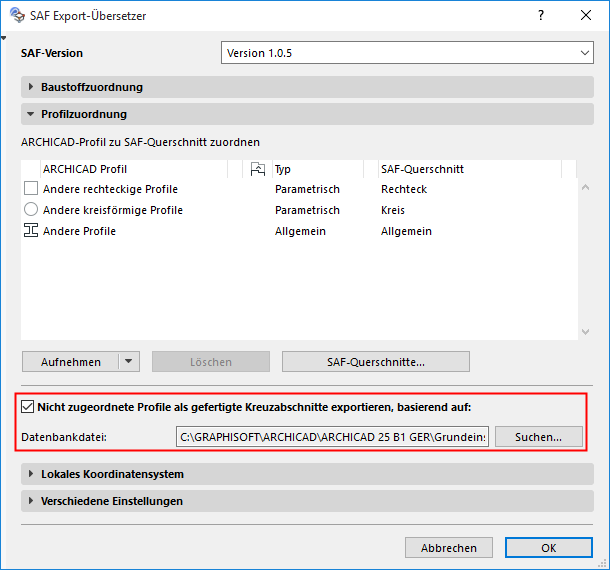Click Parametrisch type for kreisförmige Profile
The width and height of the screenshot is (610, 570).
click(307, 210)
